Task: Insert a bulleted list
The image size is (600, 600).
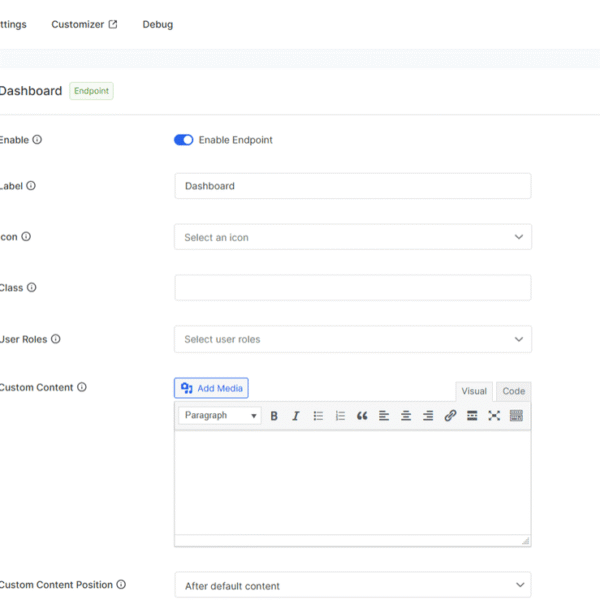Action: [x=319, y=416]
